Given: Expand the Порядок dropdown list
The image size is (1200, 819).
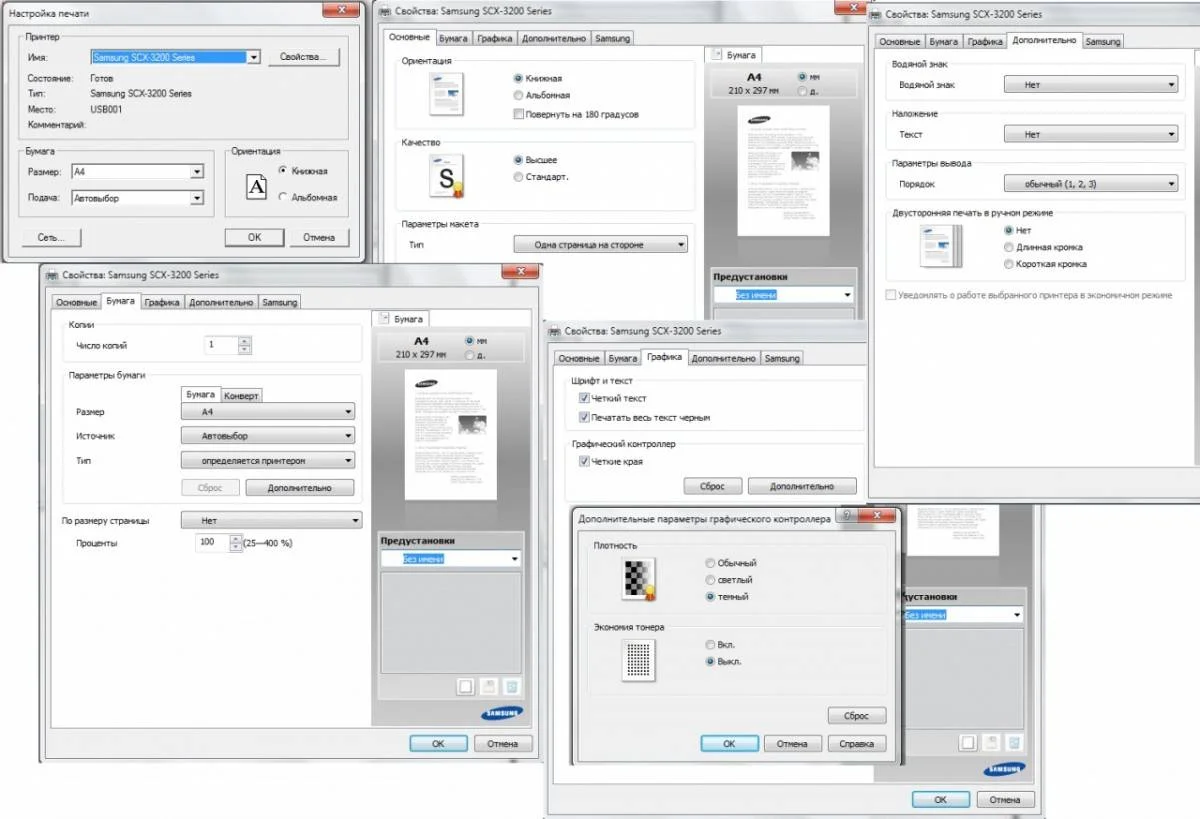Looking at the screenshot, I should point(1091,184).
